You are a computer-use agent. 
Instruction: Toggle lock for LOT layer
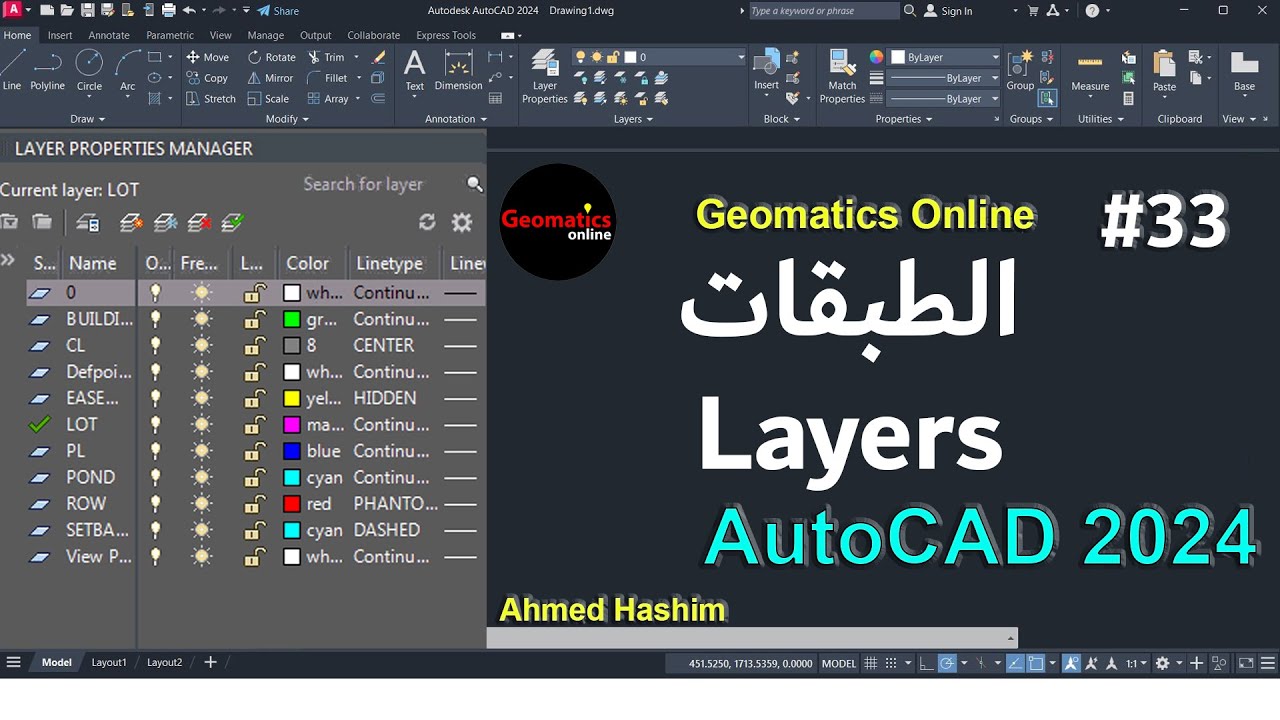pyautogui.click(x=255, y=424)
